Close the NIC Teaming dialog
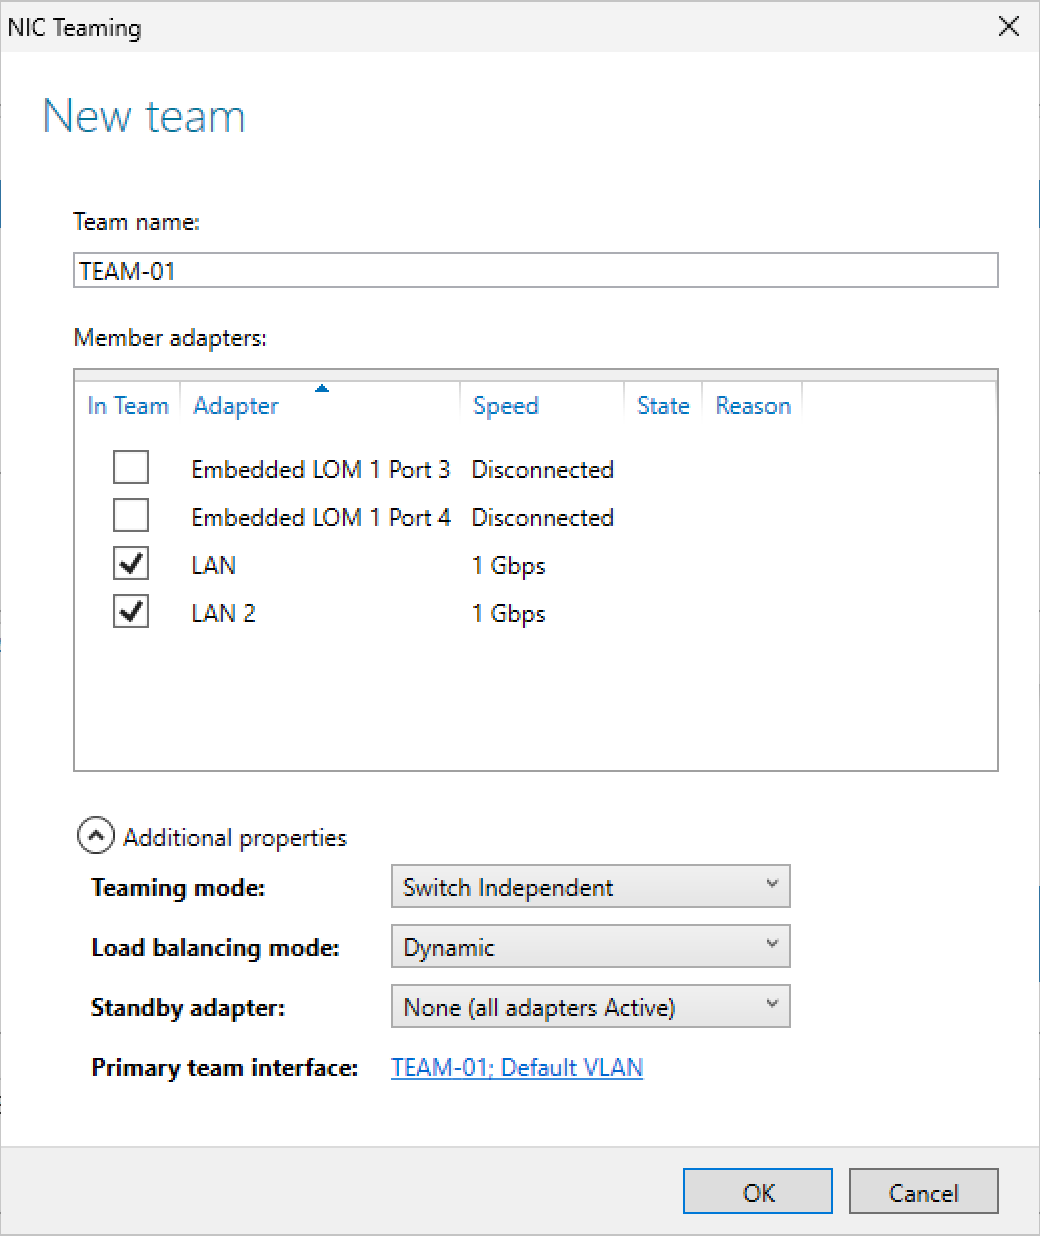1040x1236 pixels. coord(1009,27)
